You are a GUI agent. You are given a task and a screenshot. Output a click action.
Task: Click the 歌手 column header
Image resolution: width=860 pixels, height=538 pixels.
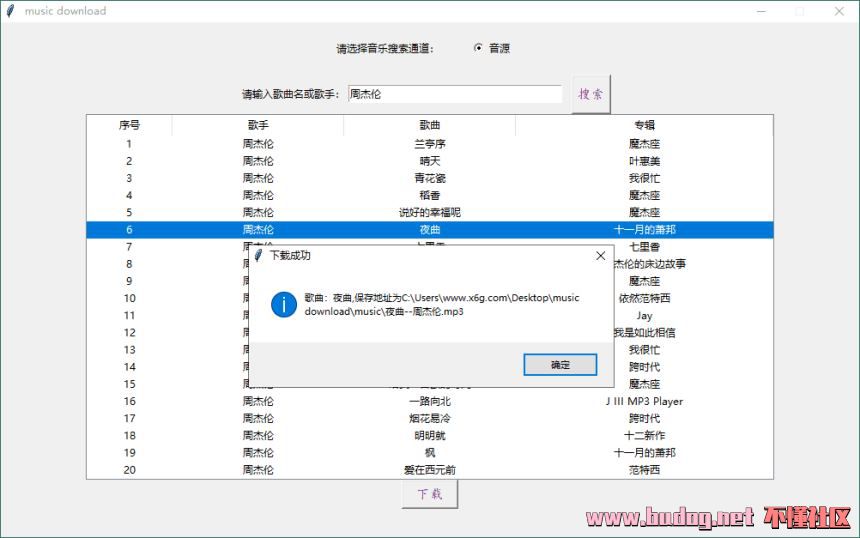(258, 125)
